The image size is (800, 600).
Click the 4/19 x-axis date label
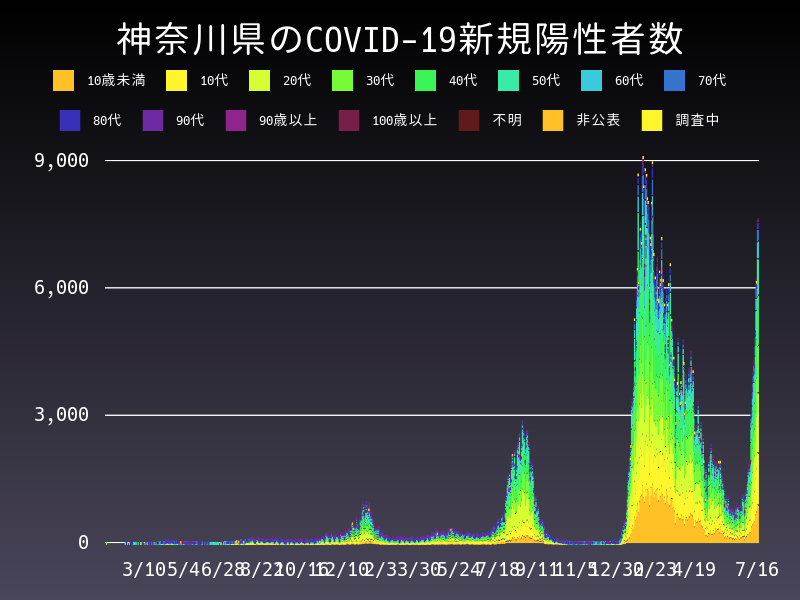tap(693, 569)
